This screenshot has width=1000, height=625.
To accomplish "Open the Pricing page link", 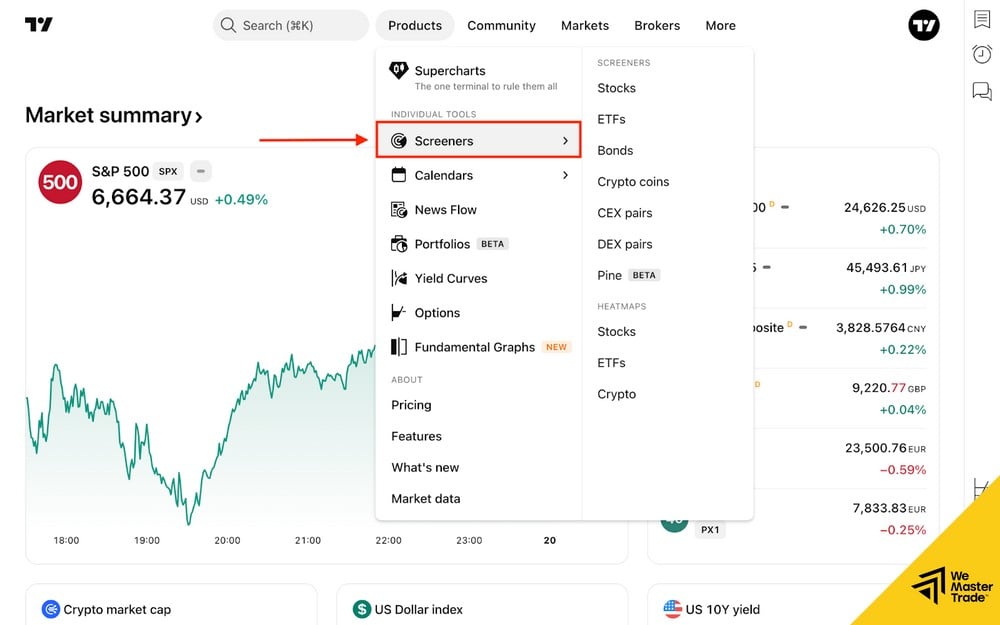I will point(412,405).
